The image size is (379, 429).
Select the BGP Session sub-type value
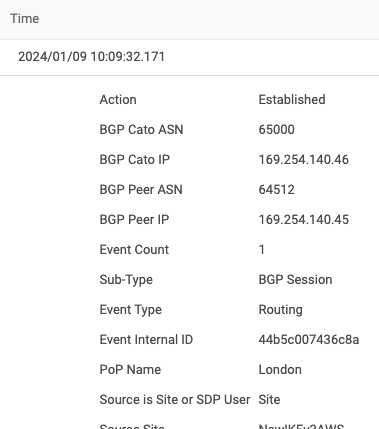(295, 280)
